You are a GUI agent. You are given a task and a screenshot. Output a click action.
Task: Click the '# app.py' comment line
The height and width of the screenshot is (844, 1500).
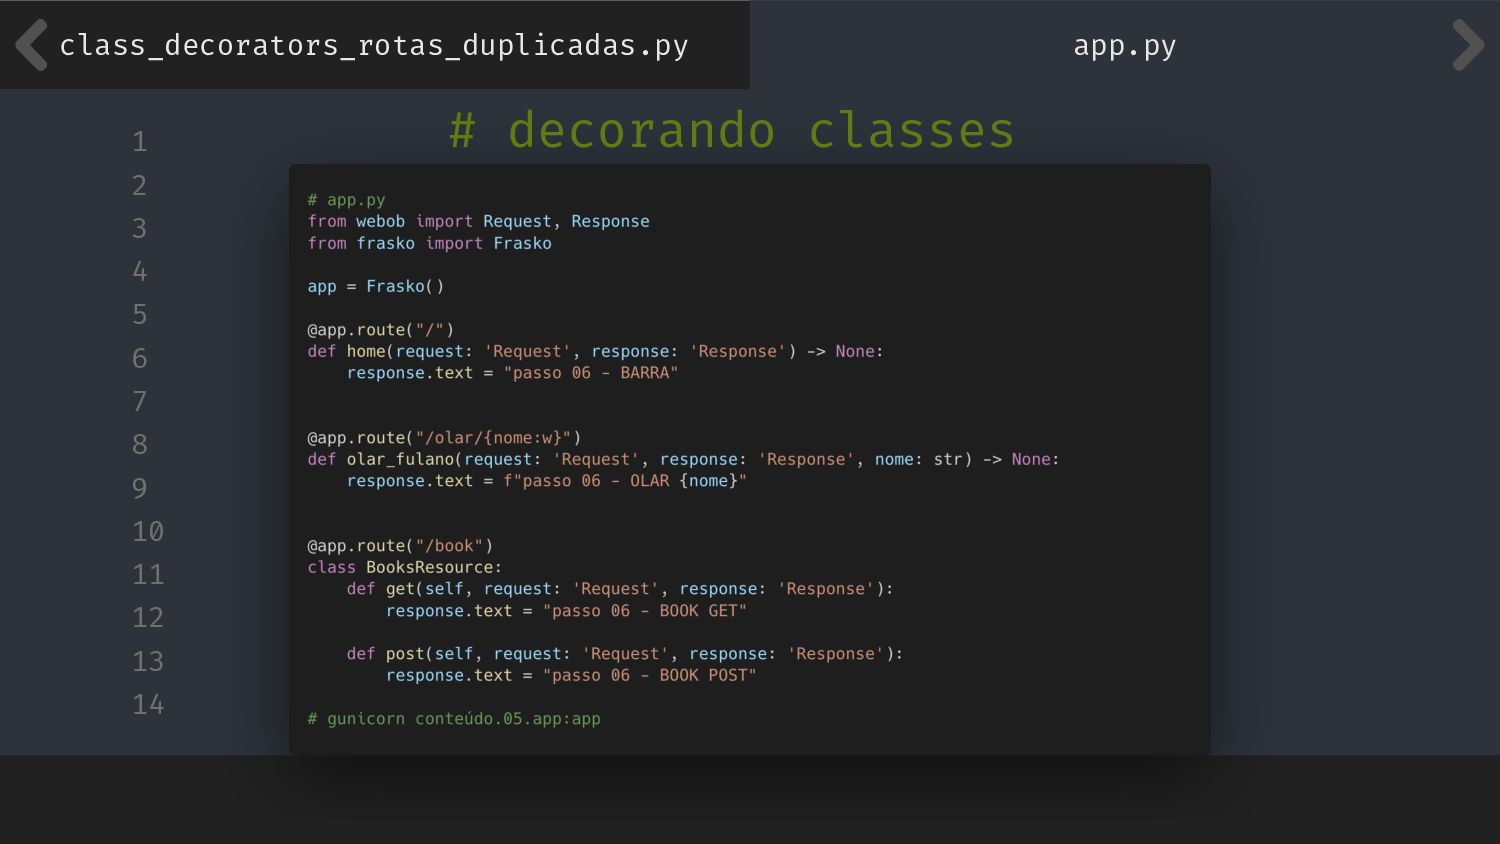[346, 200]
